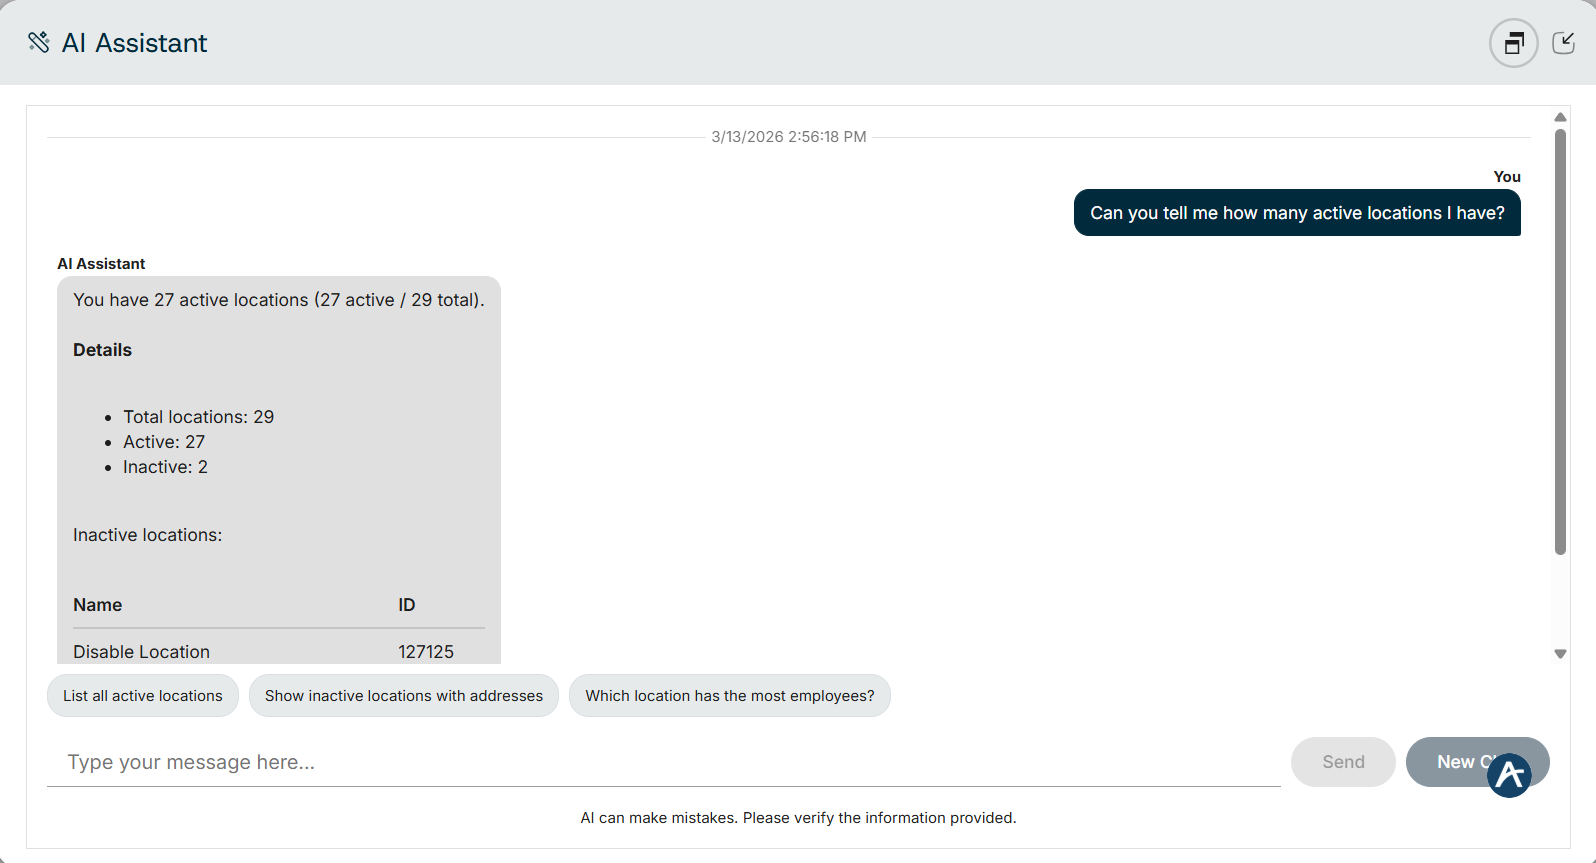Click the minimize-to-corner arrow icon
Image resolution: width=1596 pixels, height=863 pixels.
click(x=1563, y=43)
